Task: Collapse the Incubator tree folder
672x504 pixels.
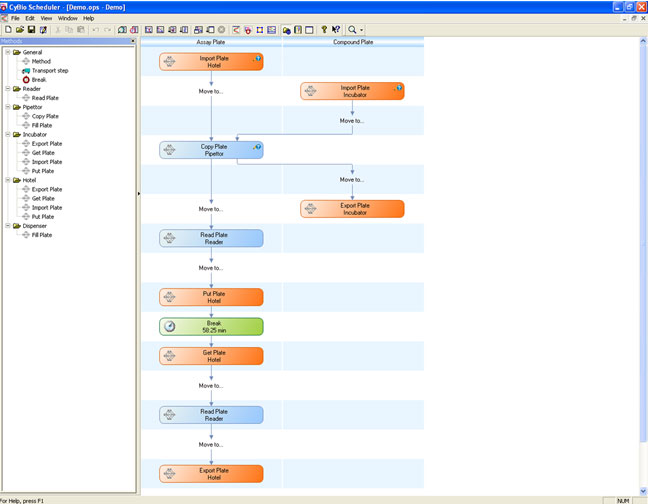Action: point(8,135)
